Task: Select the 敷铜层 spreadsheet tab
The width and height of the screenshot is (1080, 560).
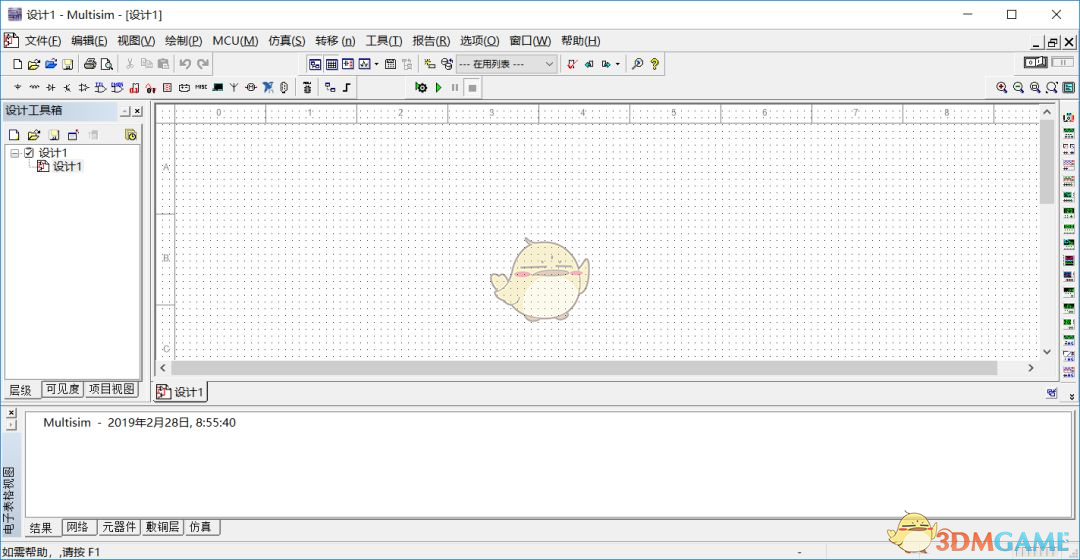Action: click(163, 527)
